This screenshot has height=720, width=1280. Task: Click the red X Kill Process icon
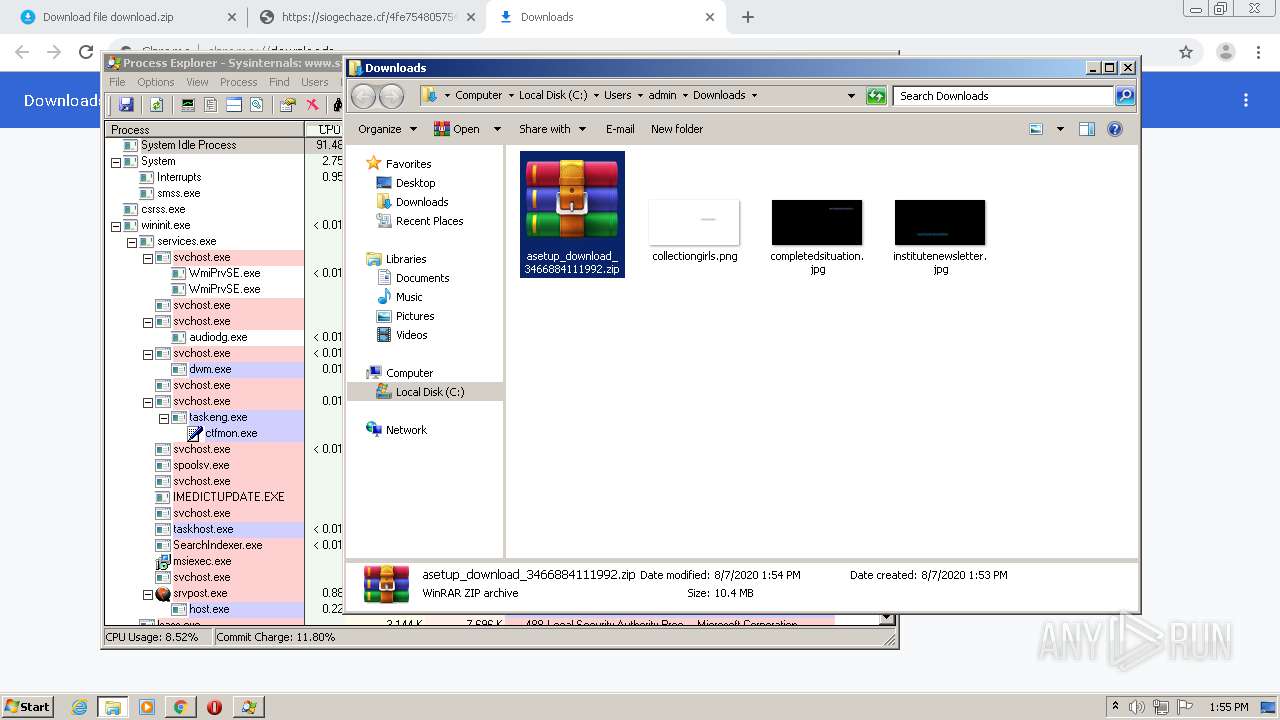pyautogui.click(x=312, y=105)
